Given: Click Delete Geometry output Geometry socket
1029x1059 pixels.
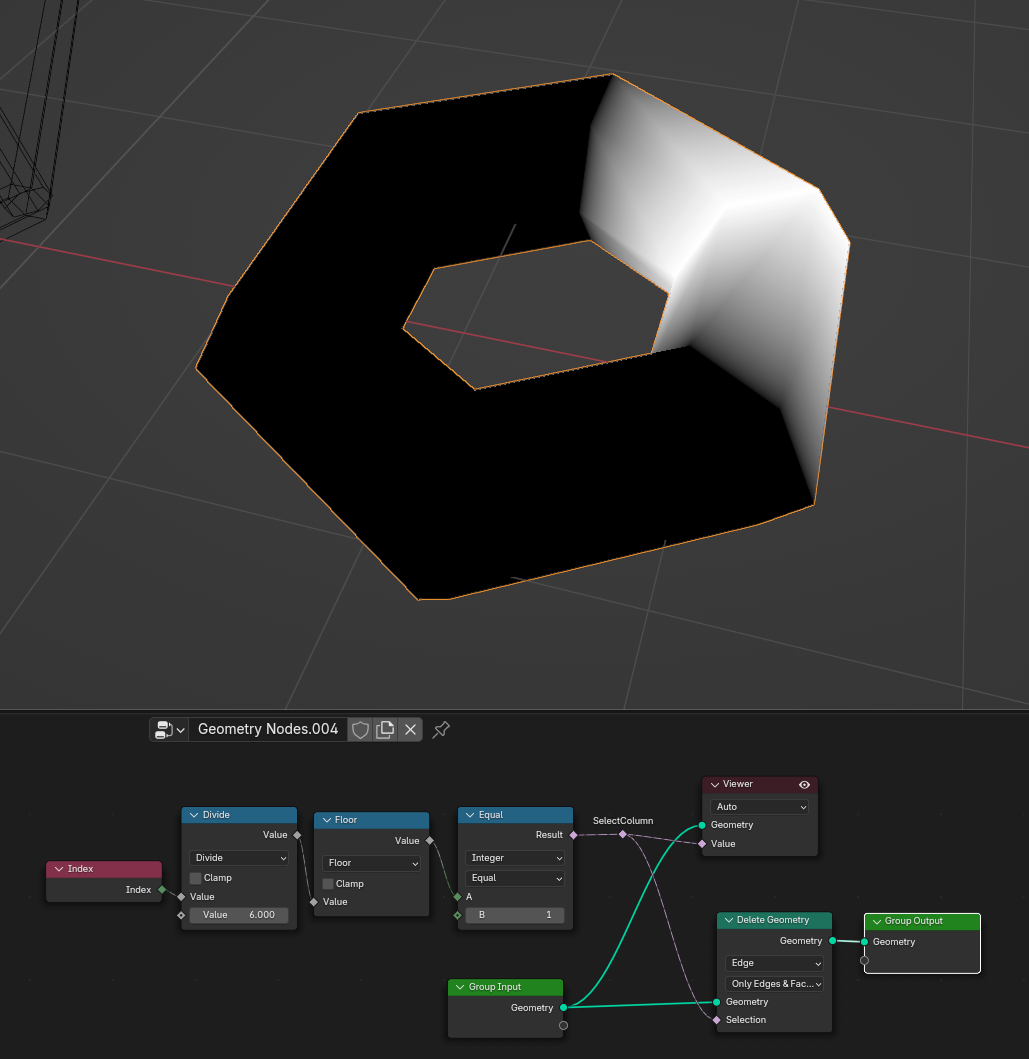Looking at the screenshot, I should 833,941.
